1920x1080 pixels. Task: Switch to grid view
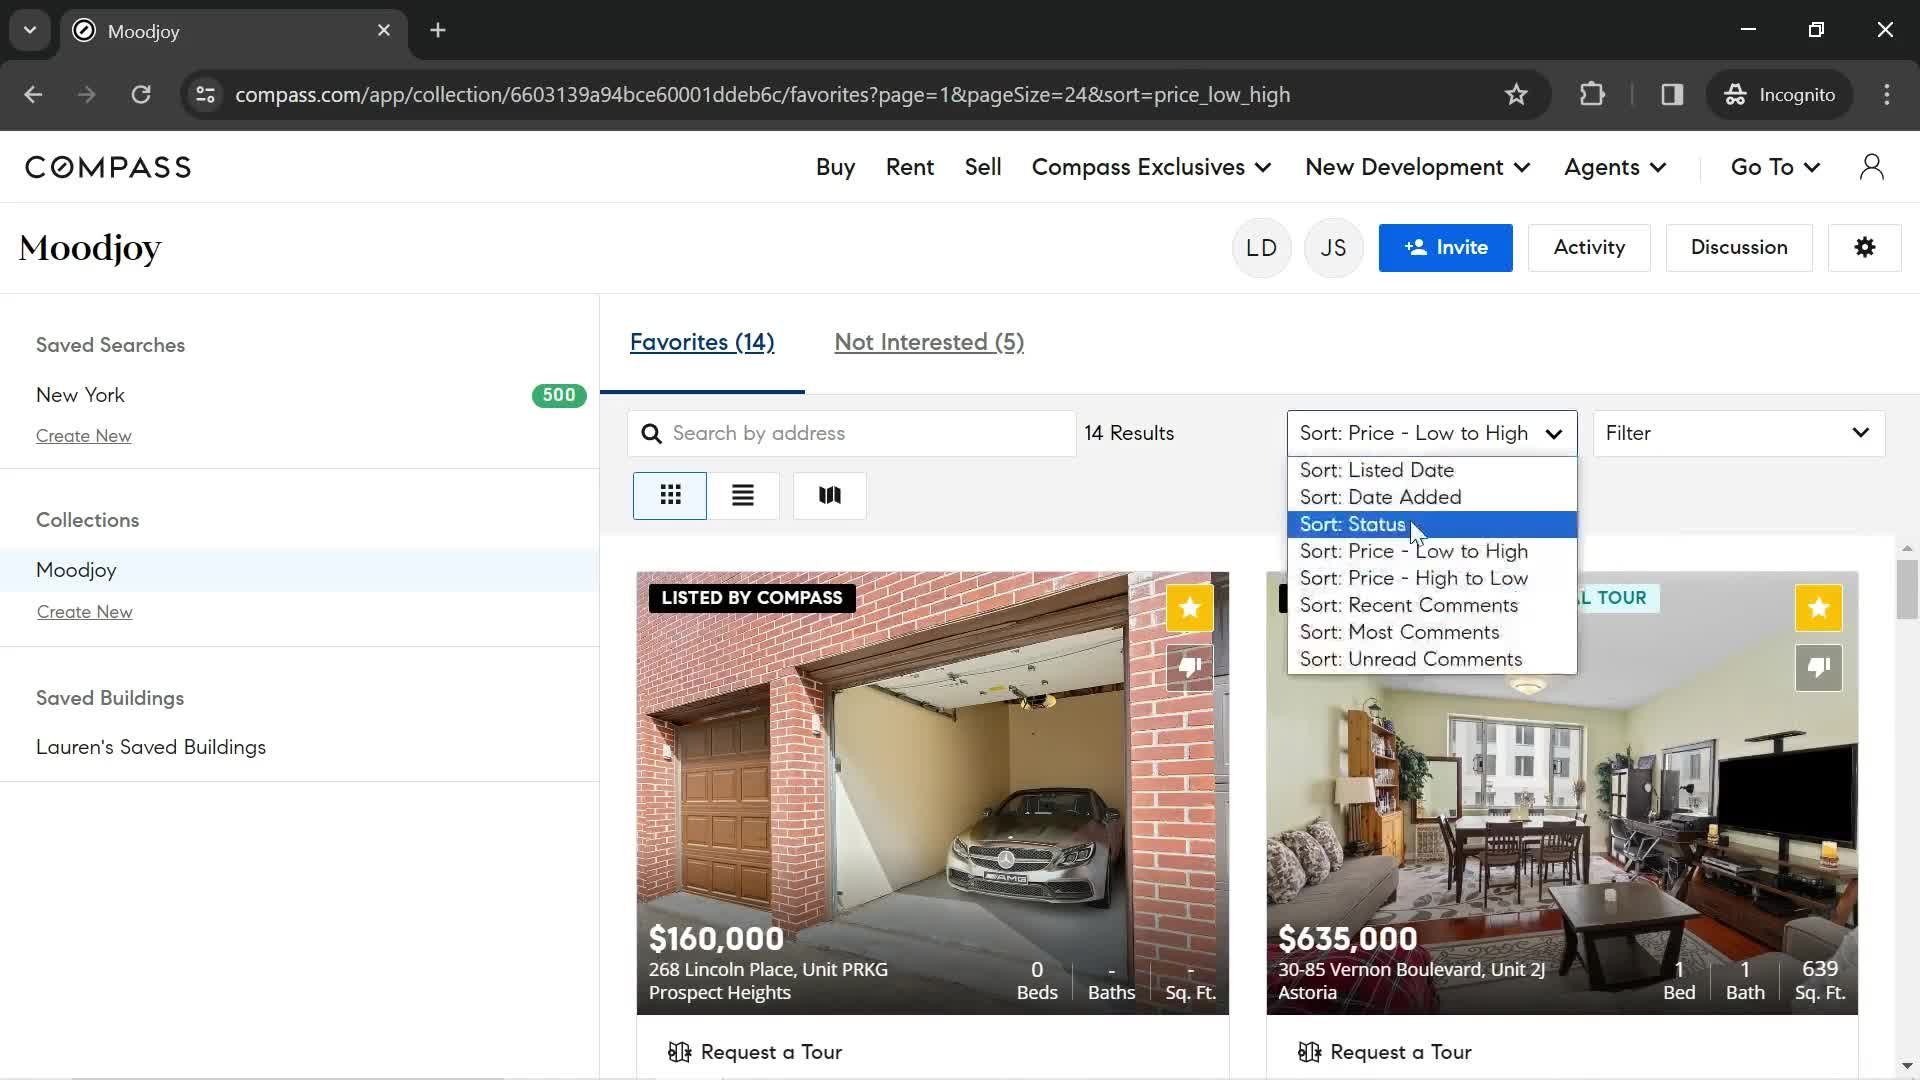pos(670,495)
